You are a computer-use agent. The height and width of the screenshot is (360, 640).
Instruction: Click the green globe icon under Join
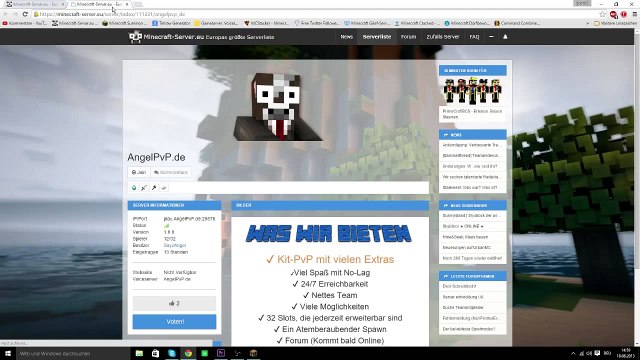click(134, 188)
